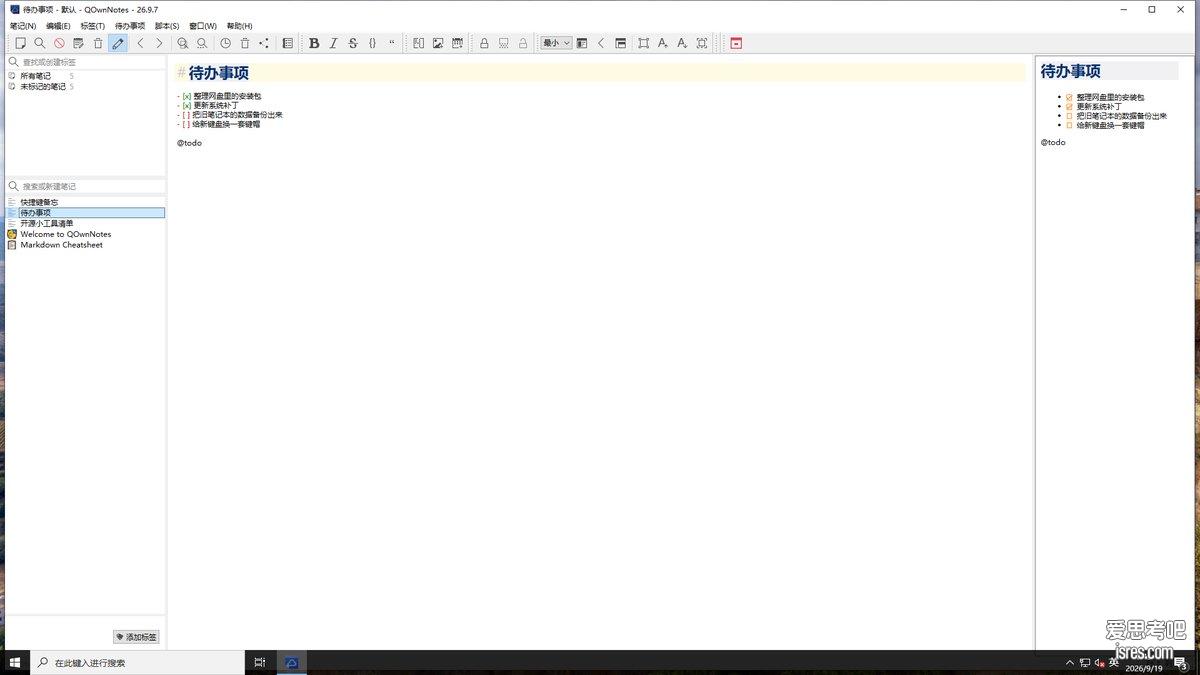Toggle the pencil edit-mode icon

pos(118,43)
